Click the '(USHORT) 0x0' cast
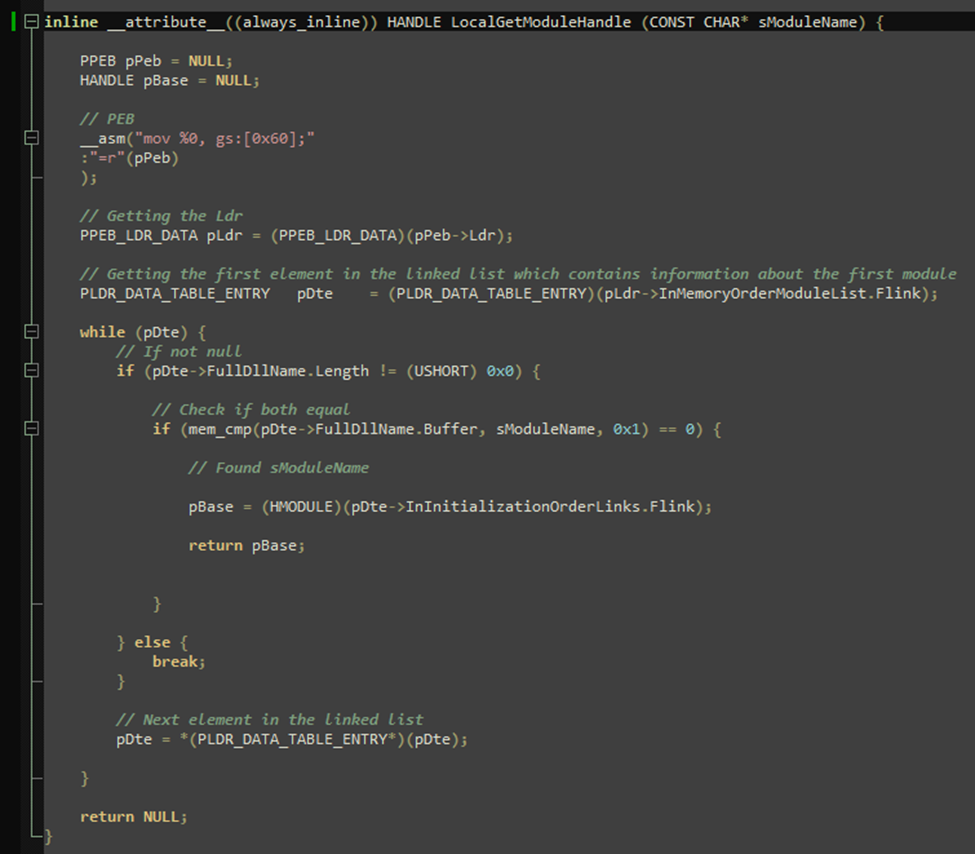The height and width of the screenshot is (854, 975). click(461, 371)
